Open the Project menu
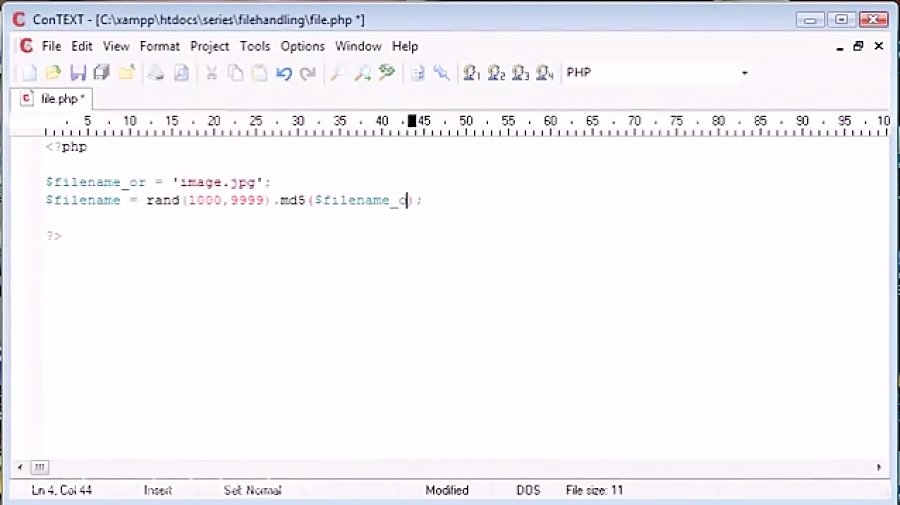Viewport: 900px width, 505px height. tap(210, 46)
